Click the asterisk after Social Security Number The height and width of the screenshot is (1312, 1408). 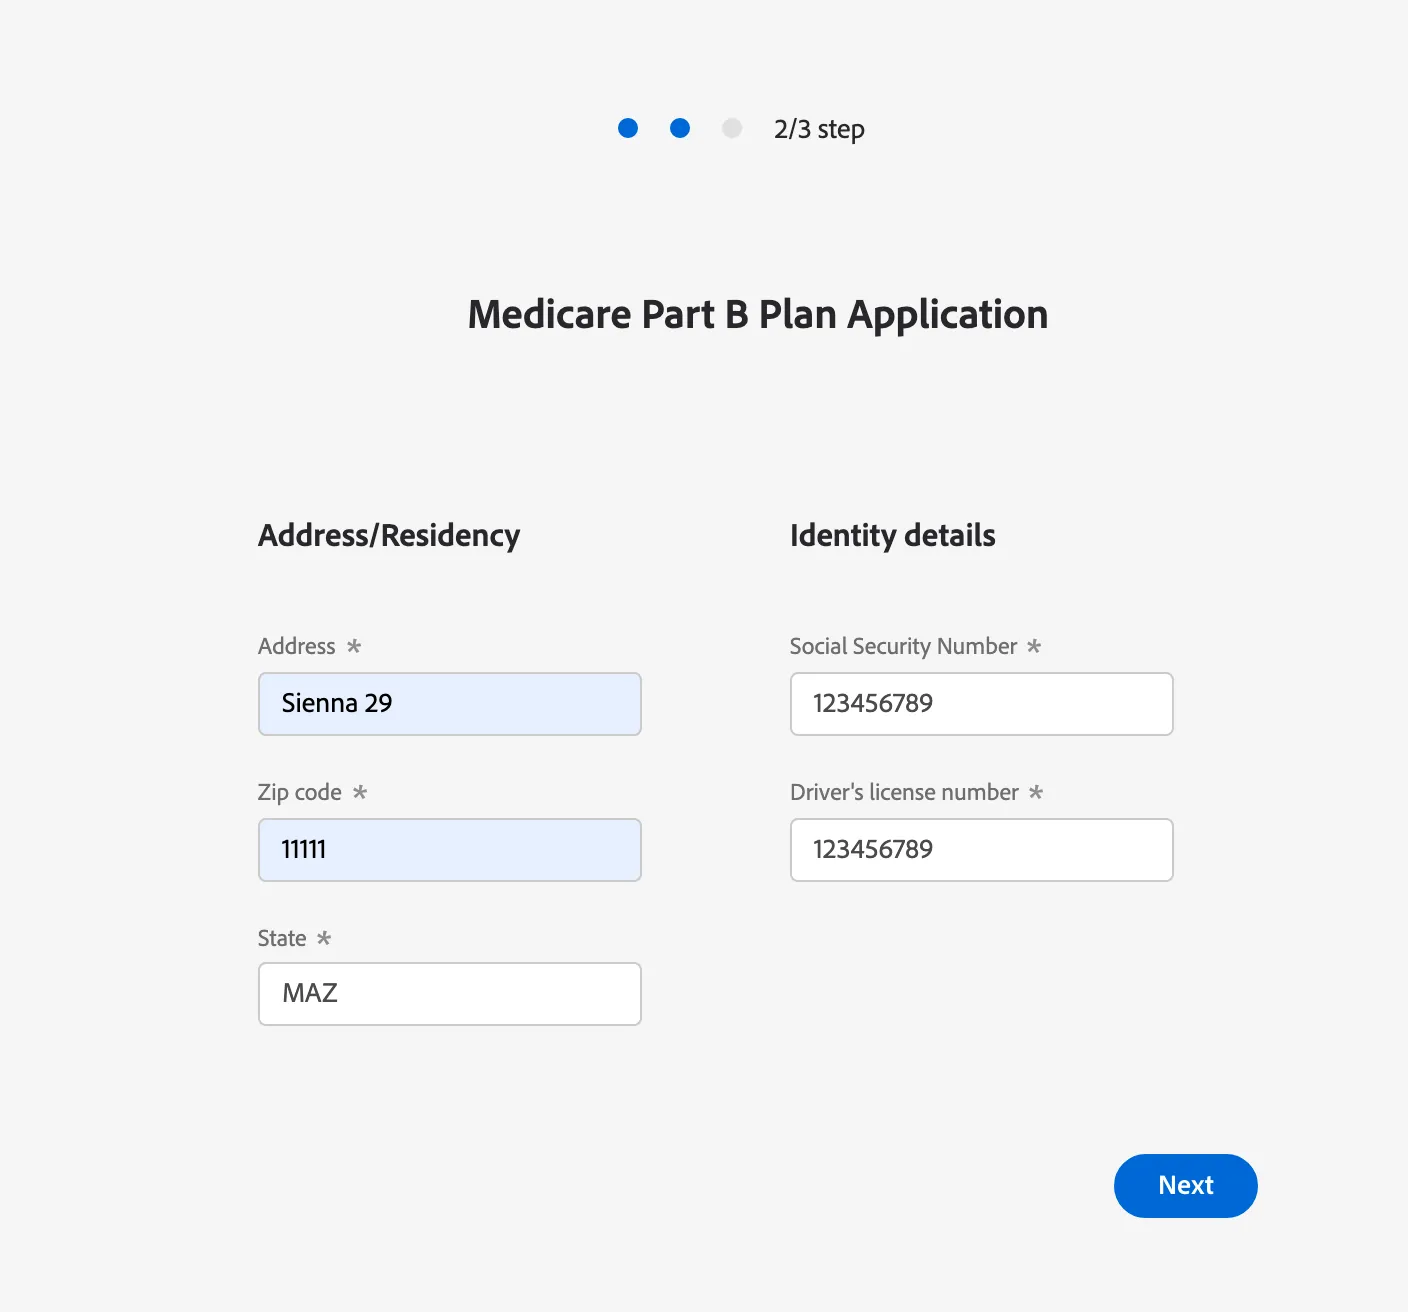coord(1034,646)
